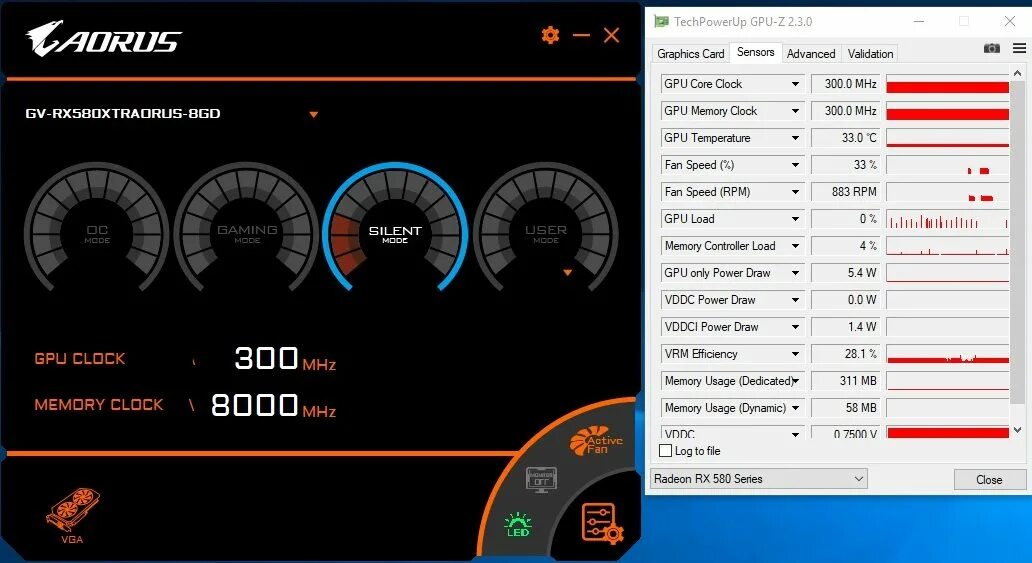Click the GPU CLOCK label

point(80,359)
